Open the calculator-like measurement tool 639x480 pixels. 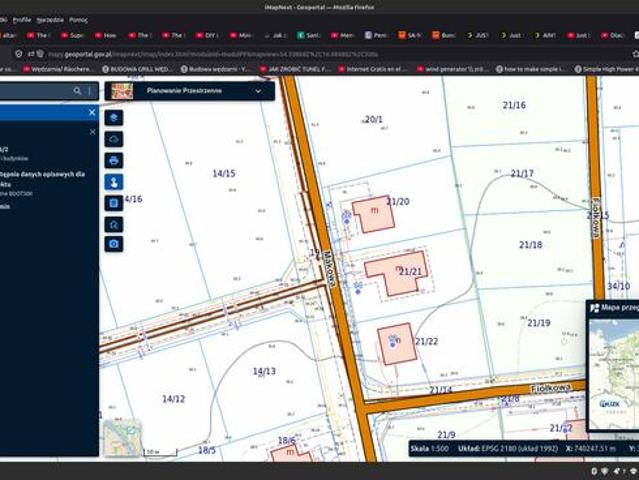click(x=114, y=203)
